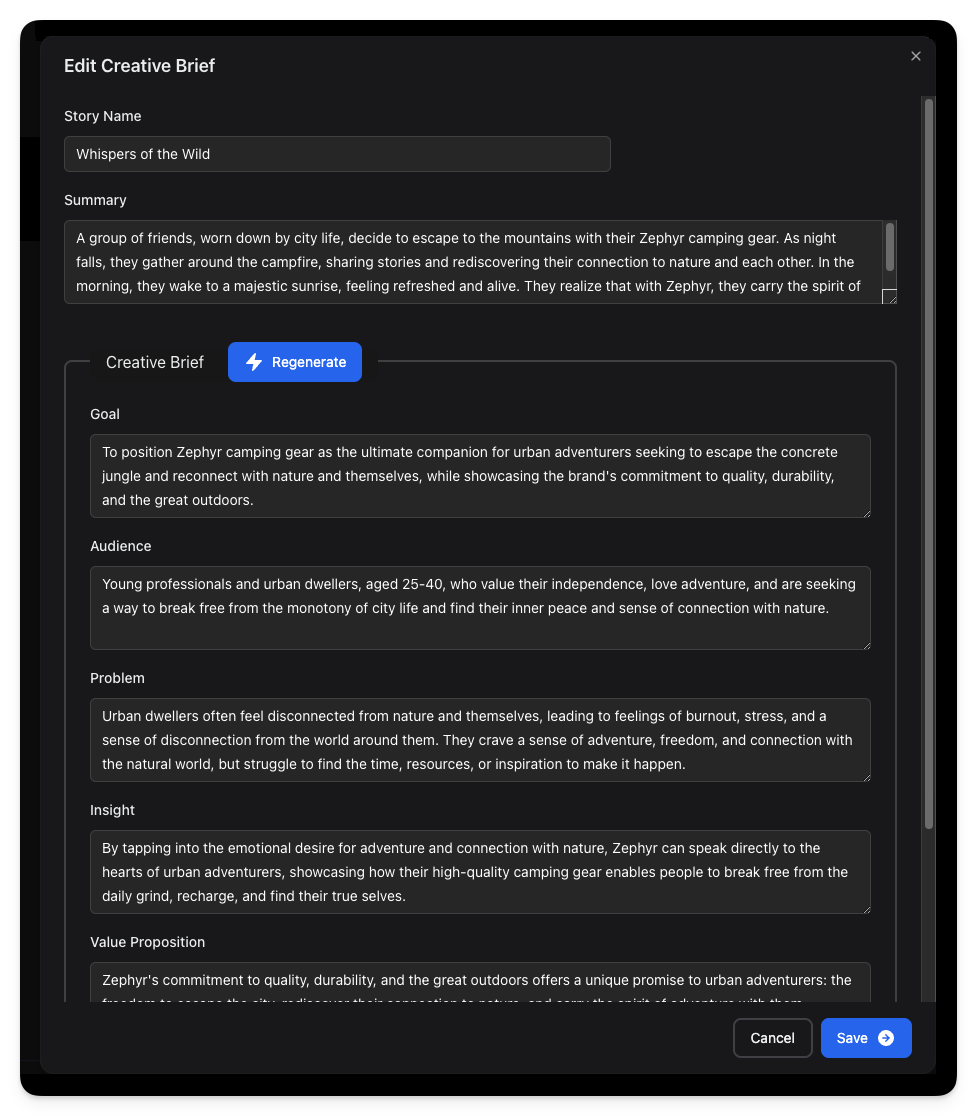The image size is (977, 1116).
Task: Click the Cancel button
Action: (x=772, y=1038)
